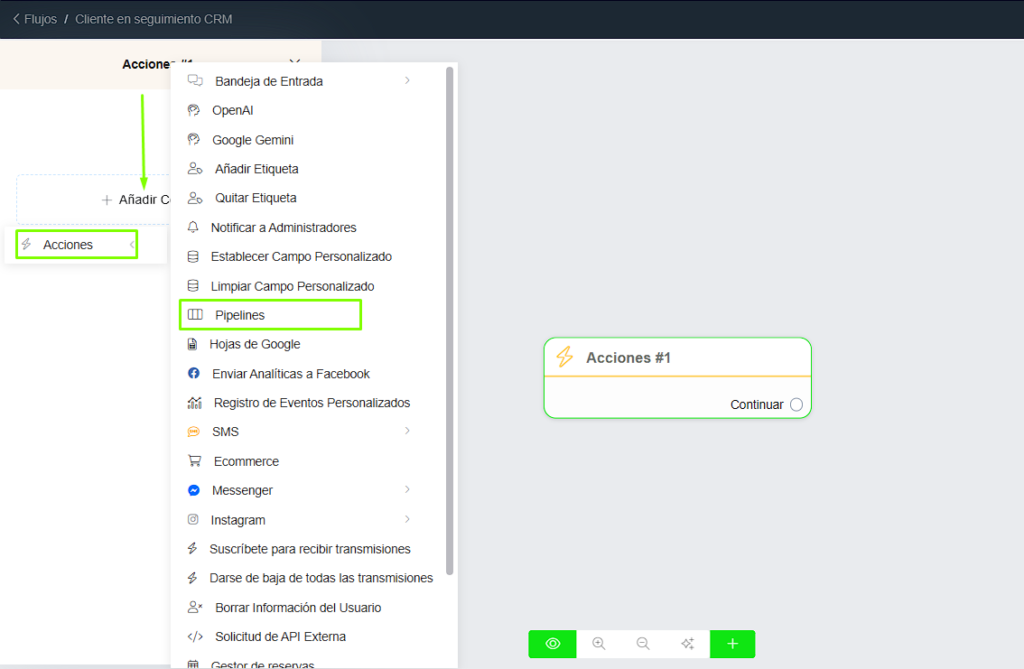Viewport: 1024px width, 669px height.
Task: Select the Continuar connector circle
Action: click(x=796, y=405)
